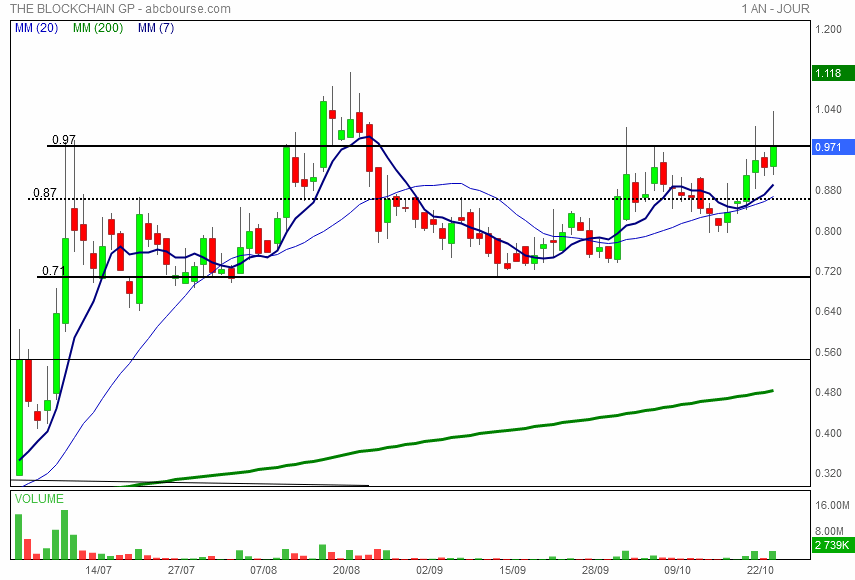
Task: Click the chart title THE BLOCKCHAIN GP - abcbourse.com
Action: 121,9
